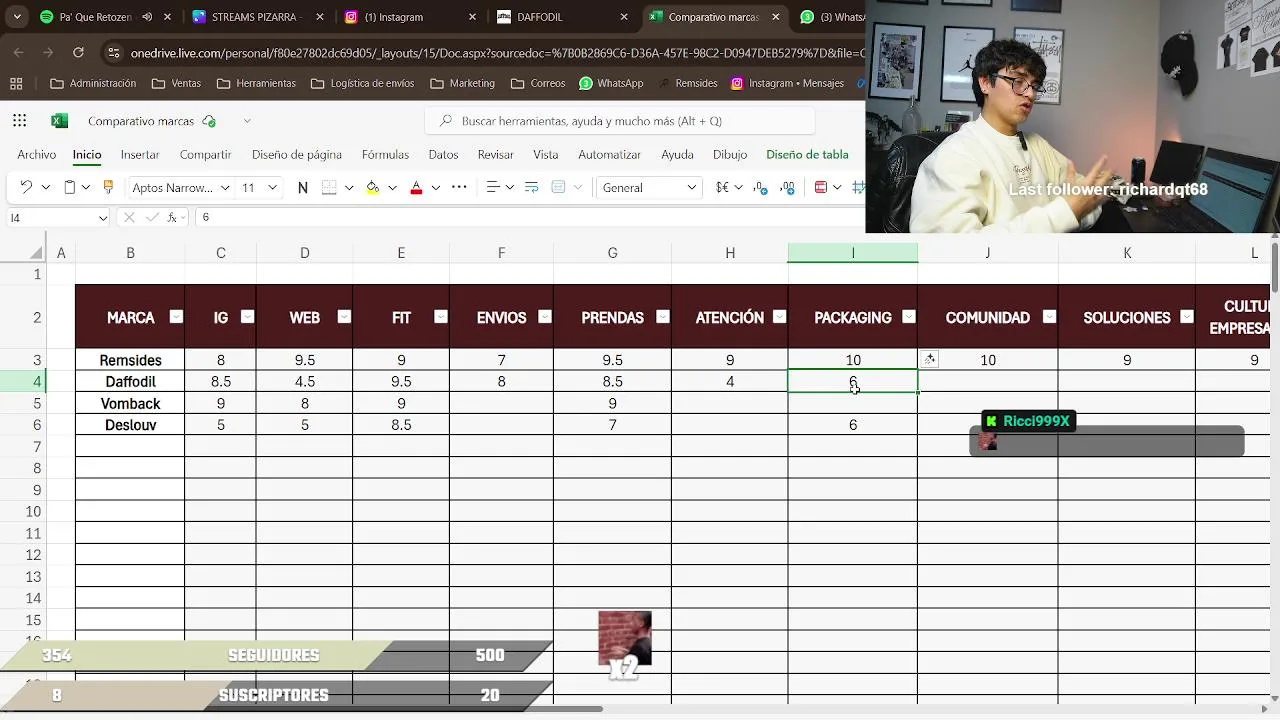Open the Borders grid icon
The width and height of the screenshot is (1280, 720).
coord(329,187)
